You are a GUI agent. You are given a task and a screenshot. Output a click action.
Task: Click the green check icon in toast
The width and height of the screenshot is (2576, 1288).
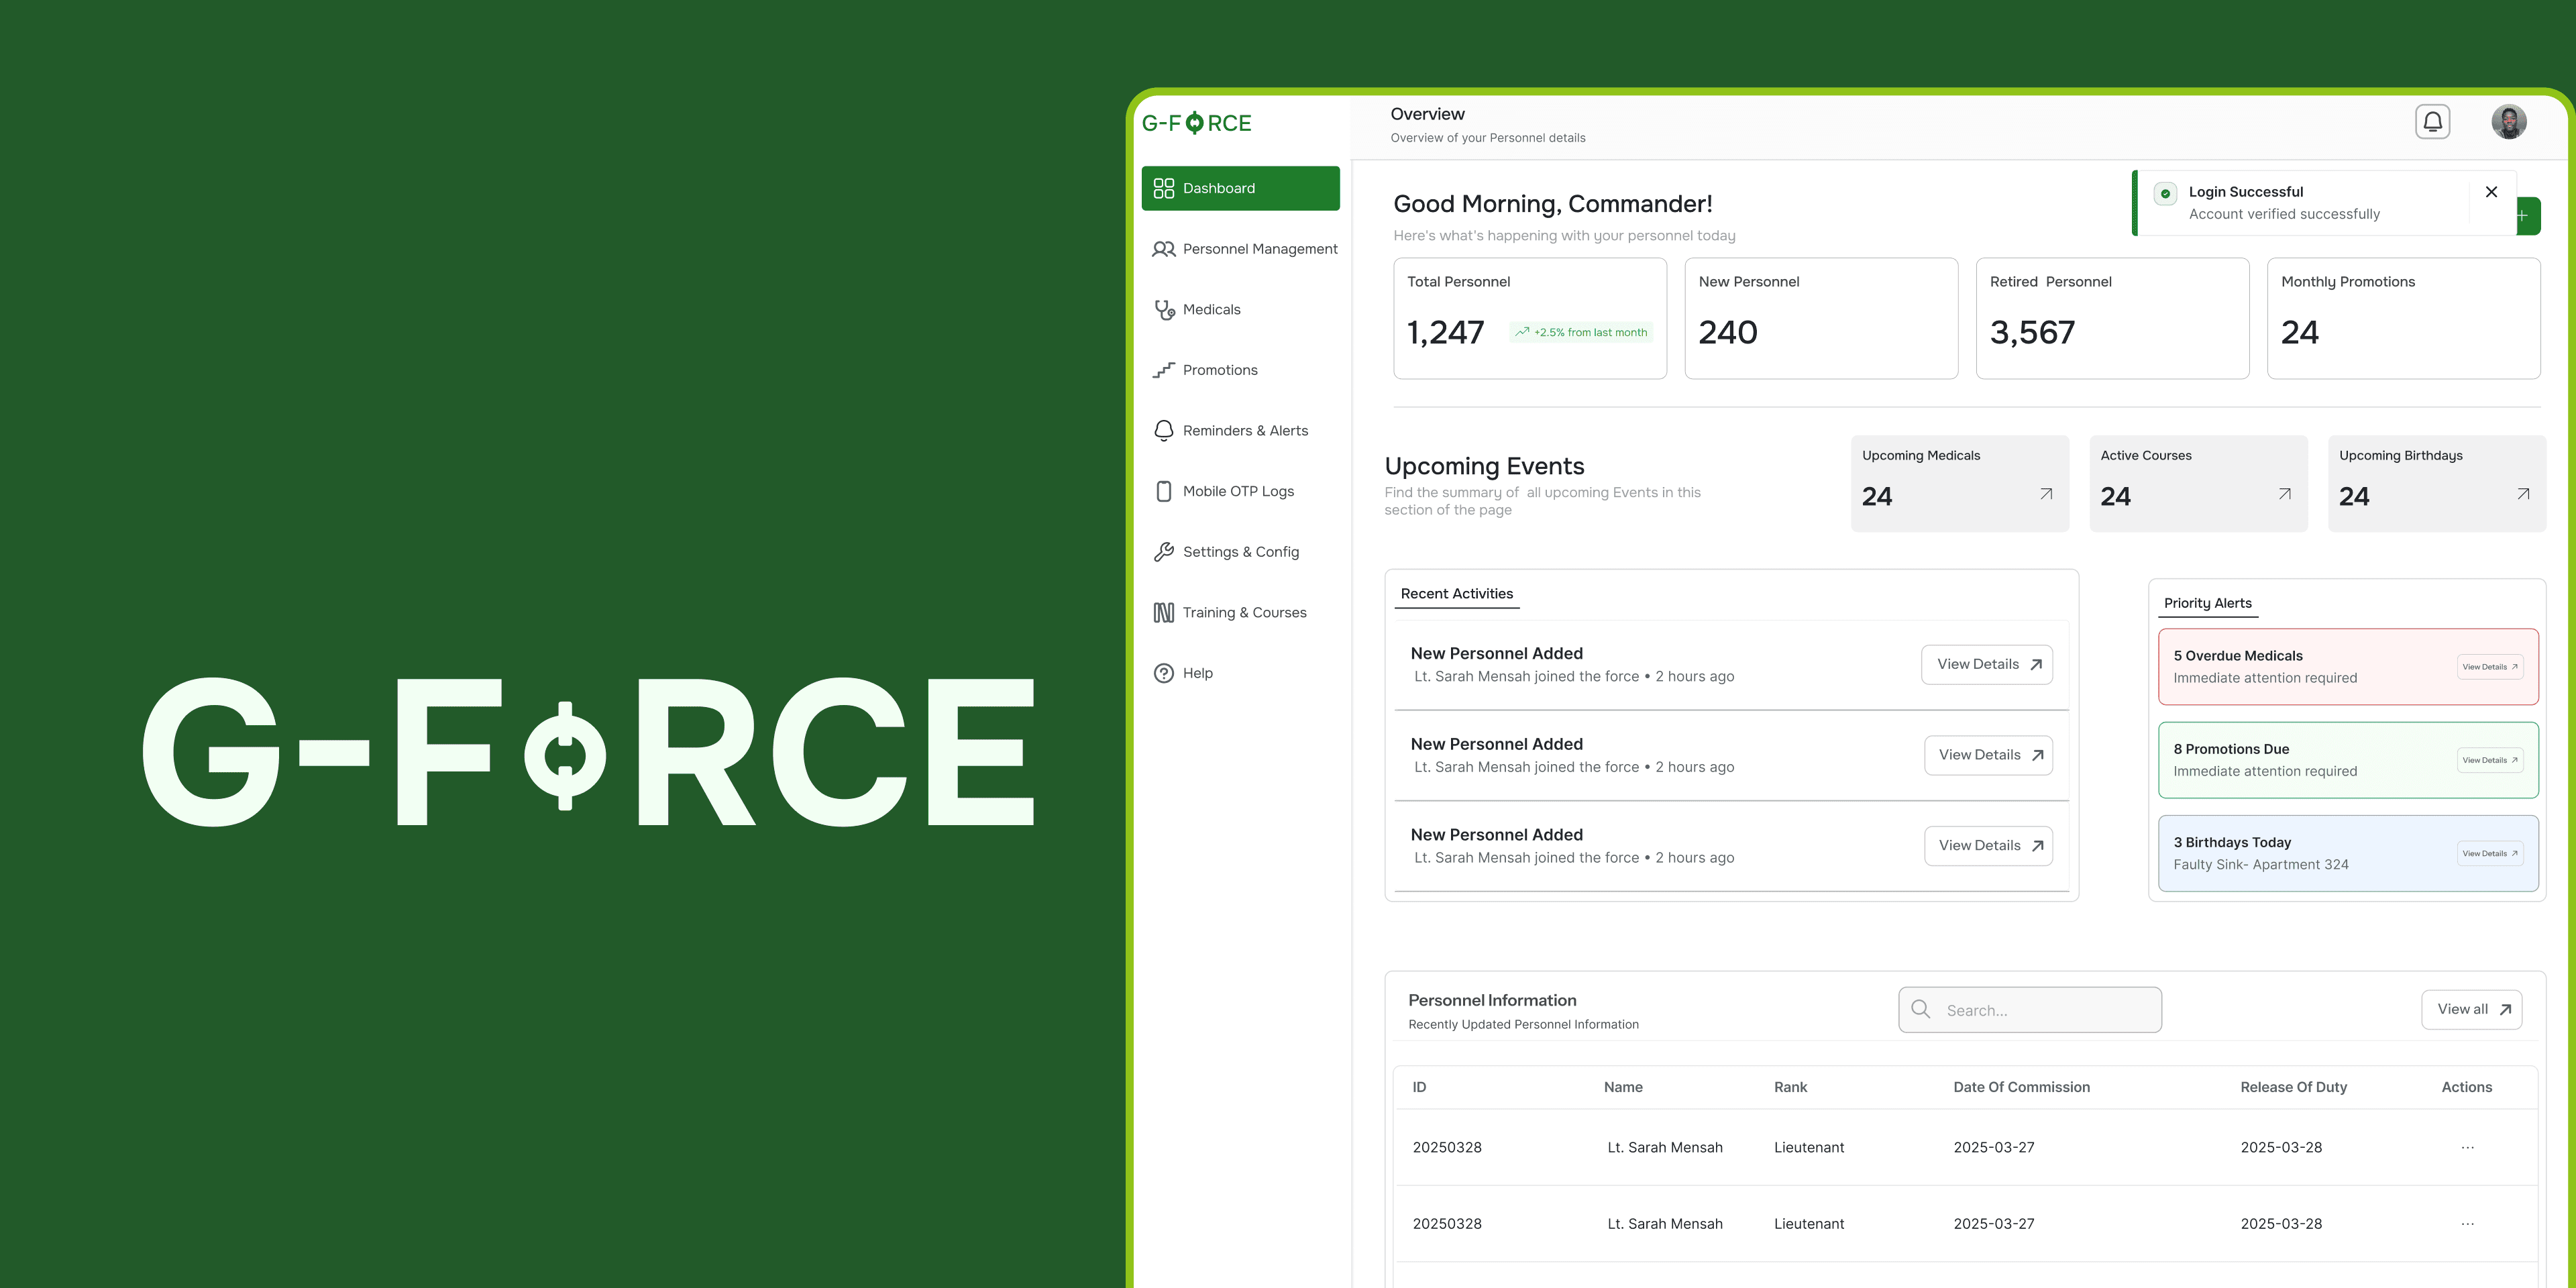click(2165, 194)
